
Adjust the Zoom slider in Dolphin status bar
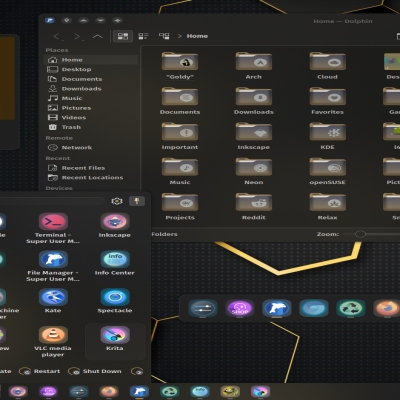tap(360, 234)
